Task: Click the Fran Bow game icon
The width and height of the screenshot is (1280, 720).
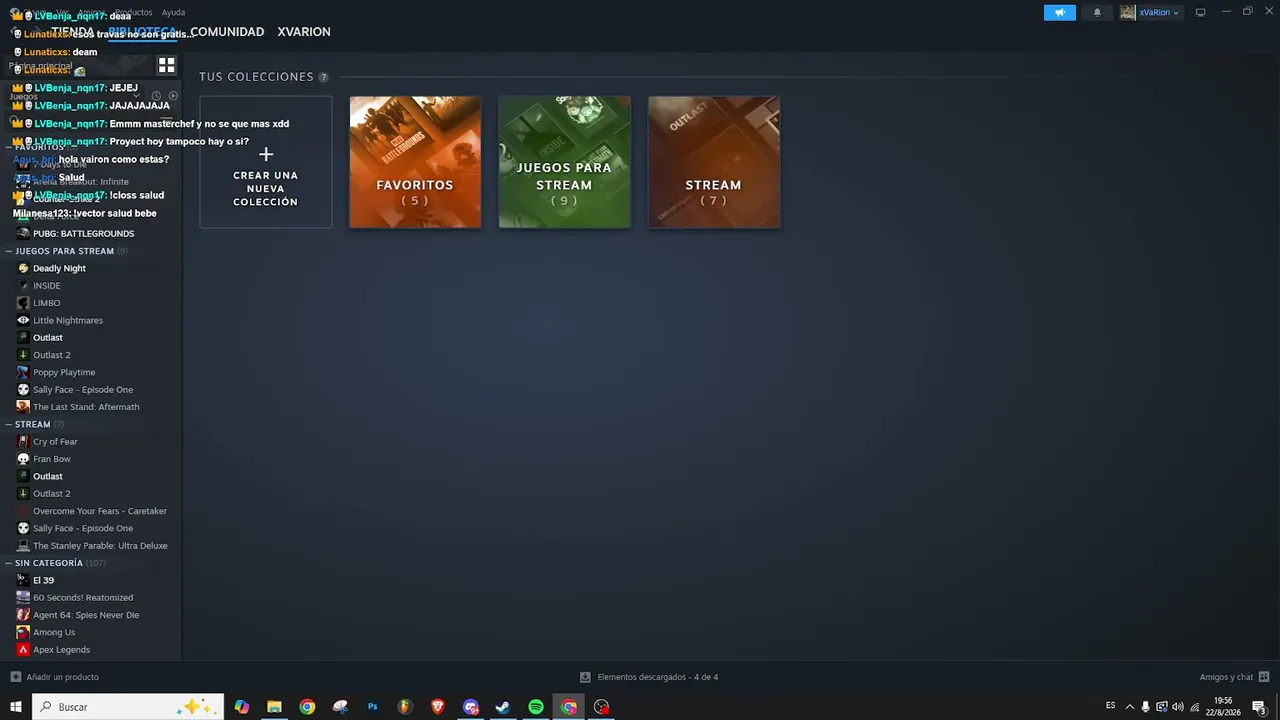Action: click(23, 459)
